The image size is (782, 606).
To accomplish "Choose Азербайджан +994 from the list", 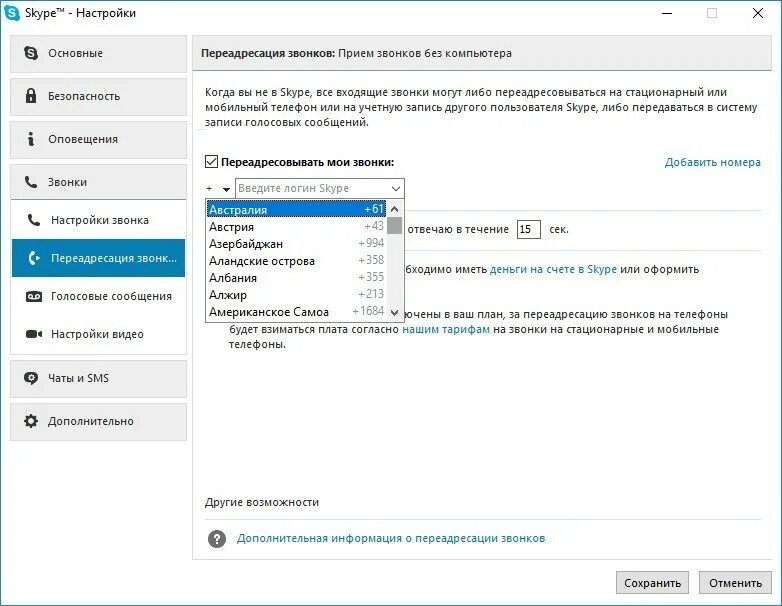I will coord(296,243).
